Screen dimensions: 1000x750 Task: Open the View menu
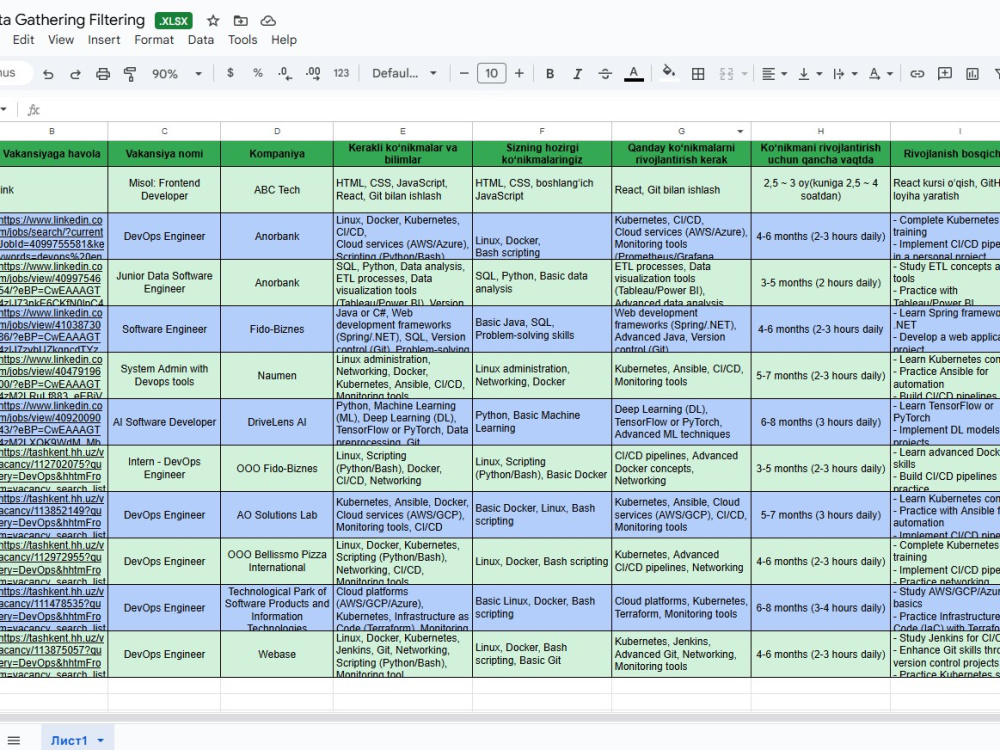(61, 40)
